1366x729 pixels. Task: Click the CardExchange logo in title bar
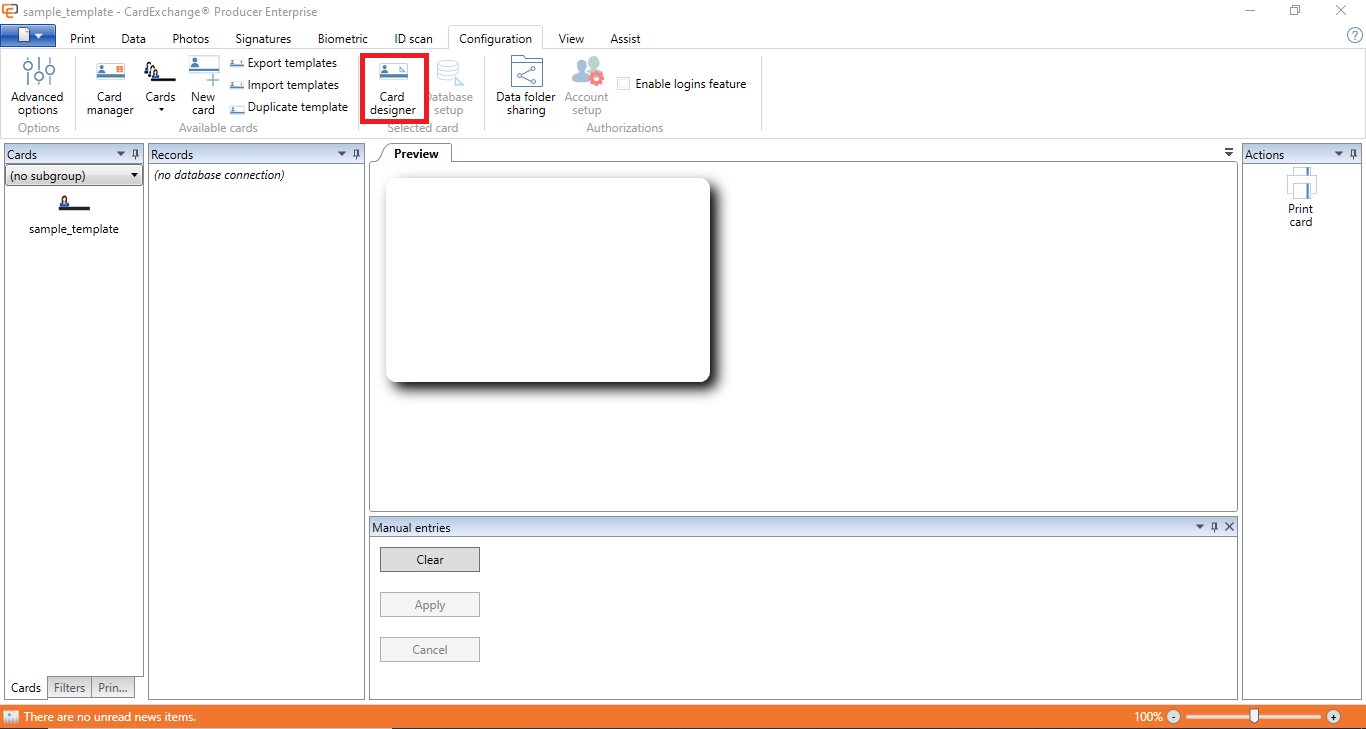pos(10,11)
